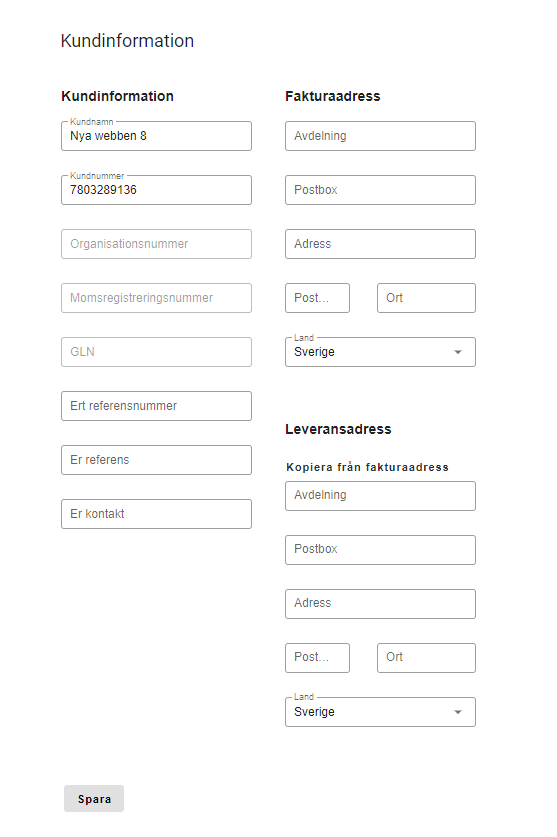Click the Er kontakt field
Screen dimensions: 557x837
156,514
